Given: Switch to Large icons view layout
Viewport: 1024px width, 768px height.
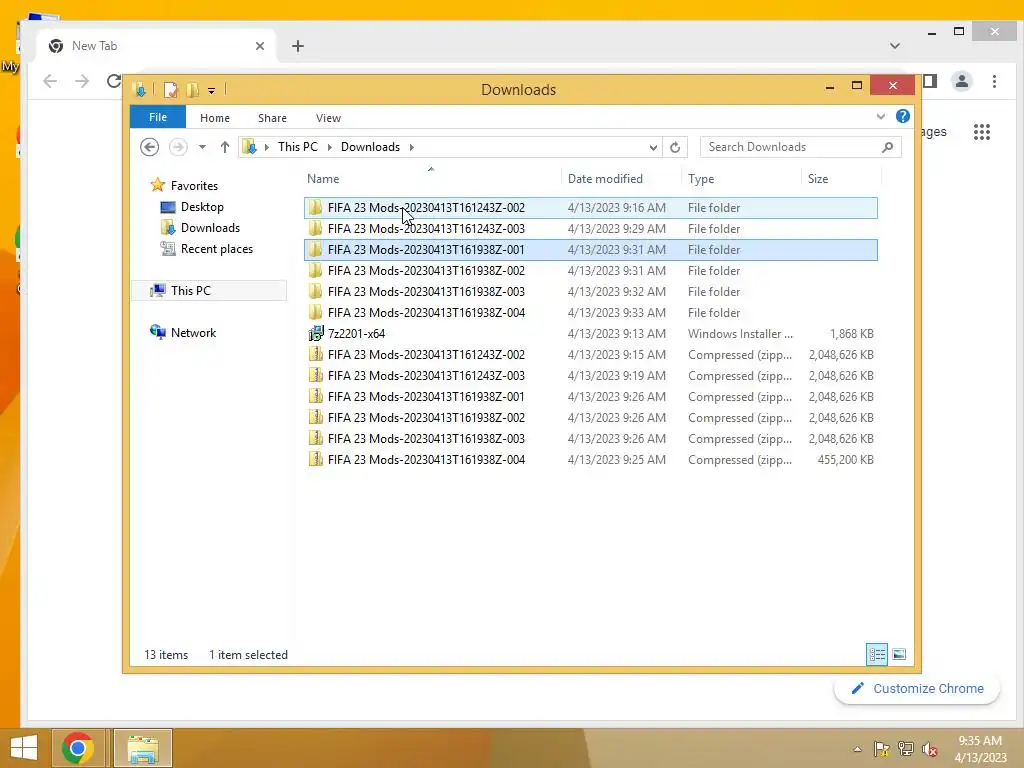Looking at the screenshot, I should [899, 654].
